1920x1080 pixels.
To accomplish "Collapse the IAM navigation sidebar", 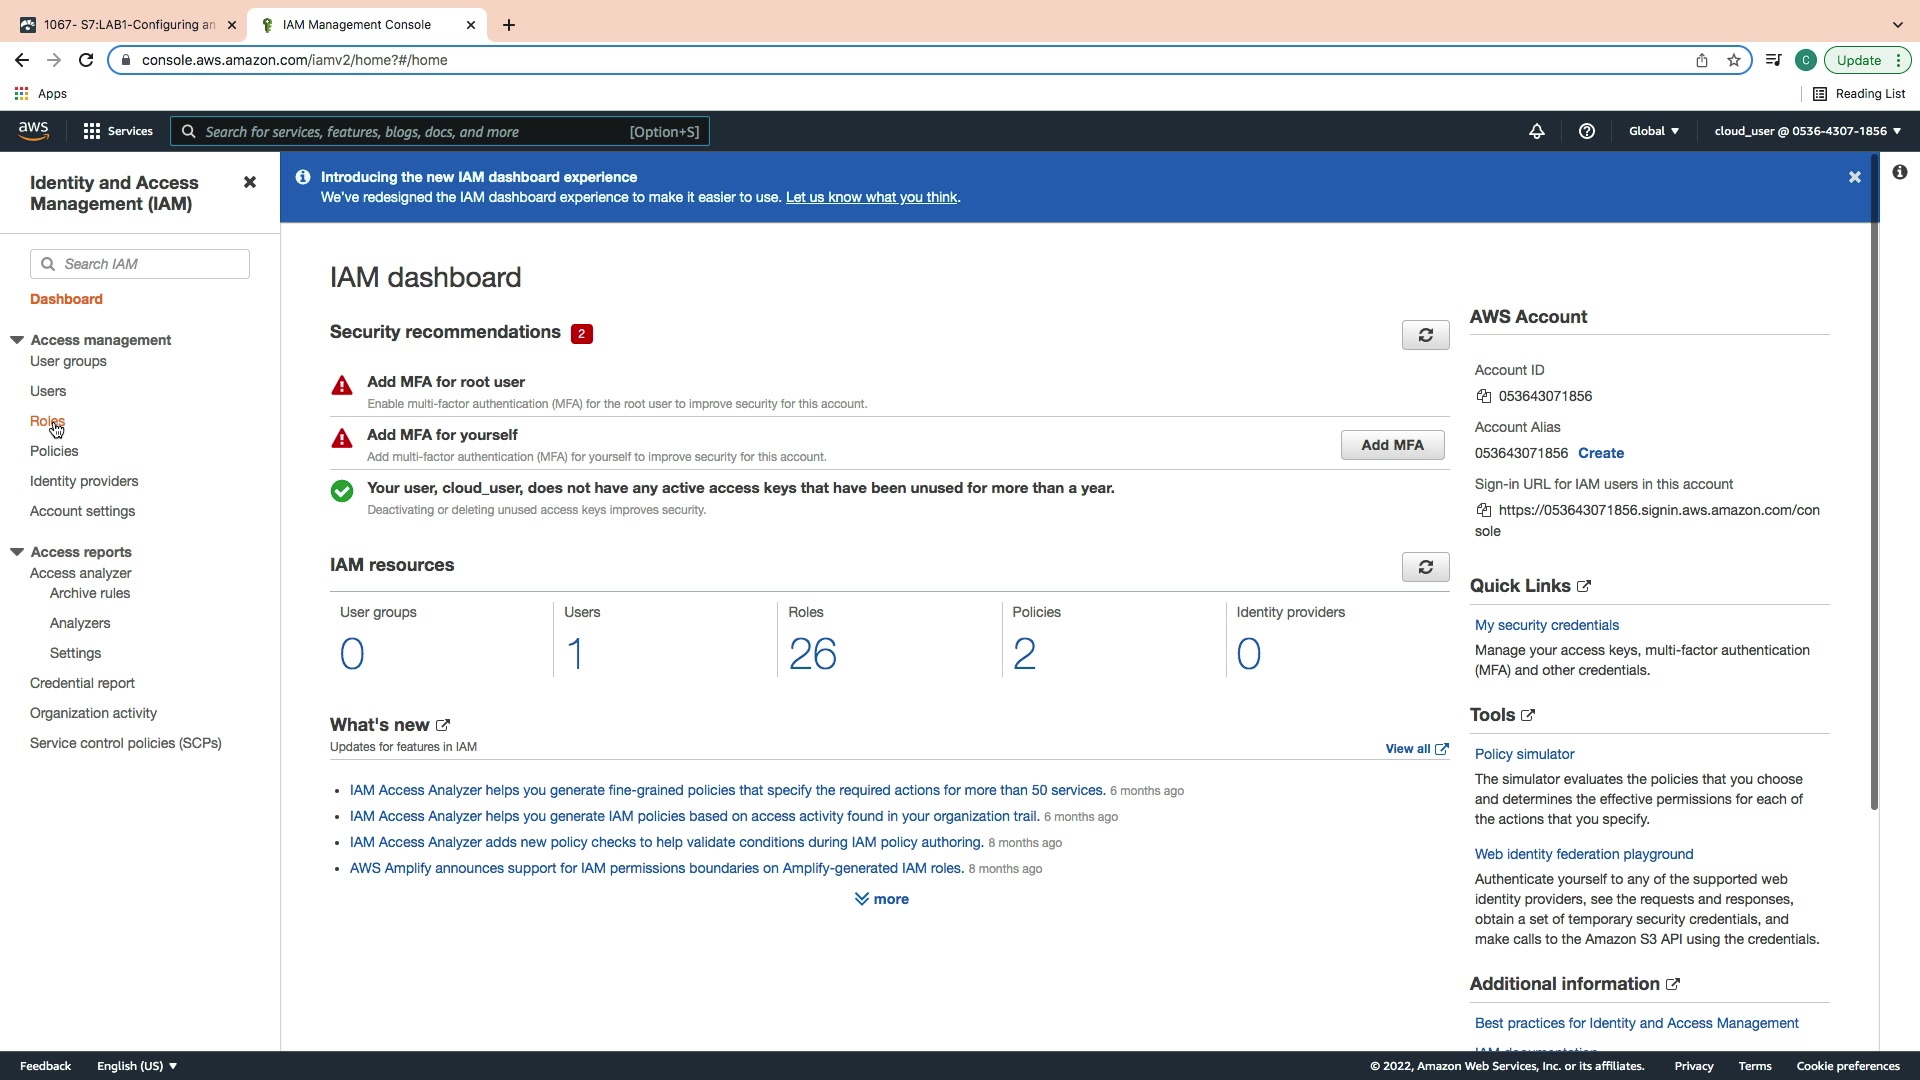I will click(x=250, y=182).
